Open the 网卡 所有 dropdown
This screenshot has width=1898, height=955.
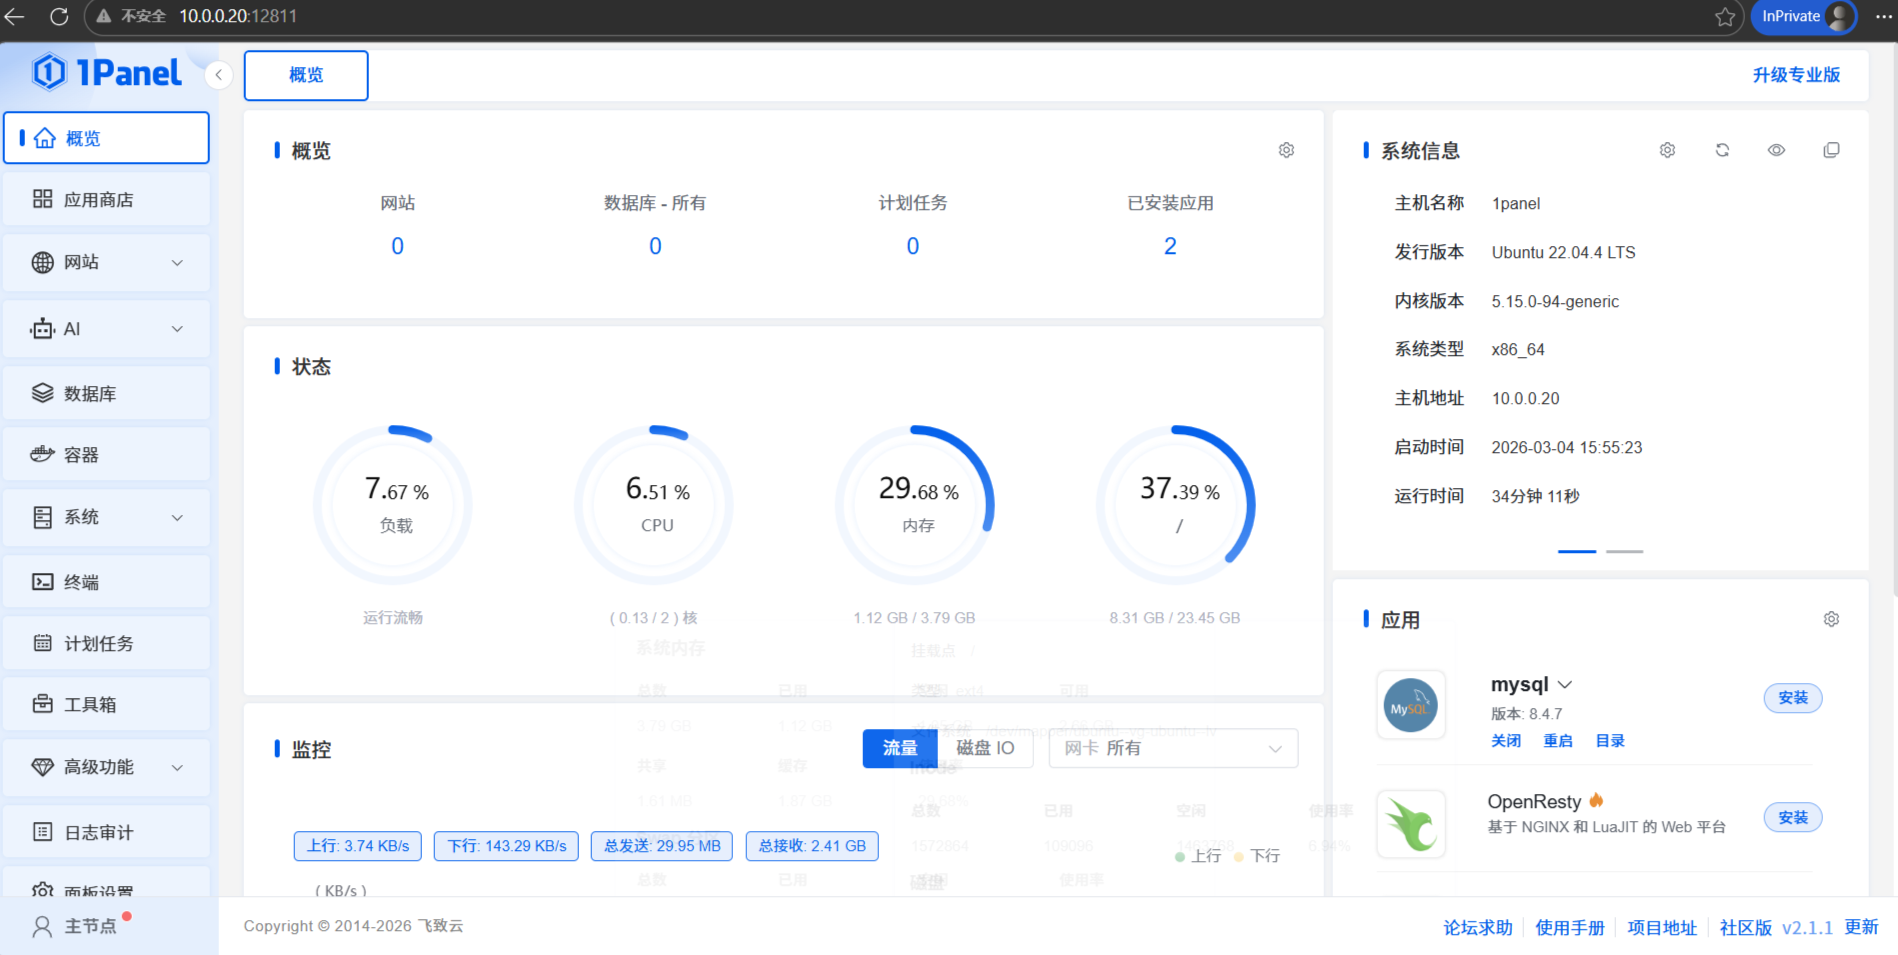tap(1172, 748)
